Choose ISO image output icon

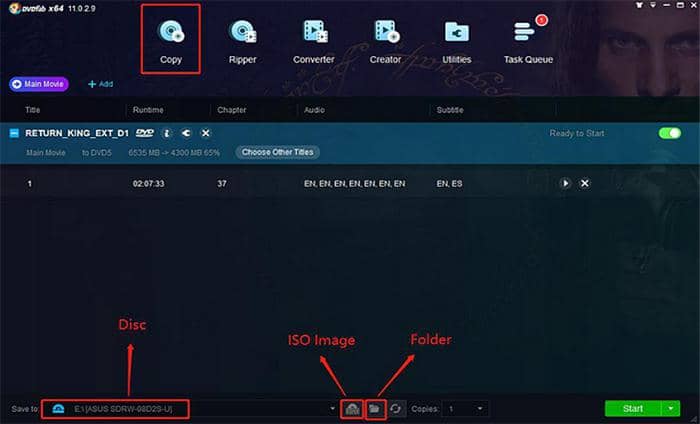(x=352, y=409)
